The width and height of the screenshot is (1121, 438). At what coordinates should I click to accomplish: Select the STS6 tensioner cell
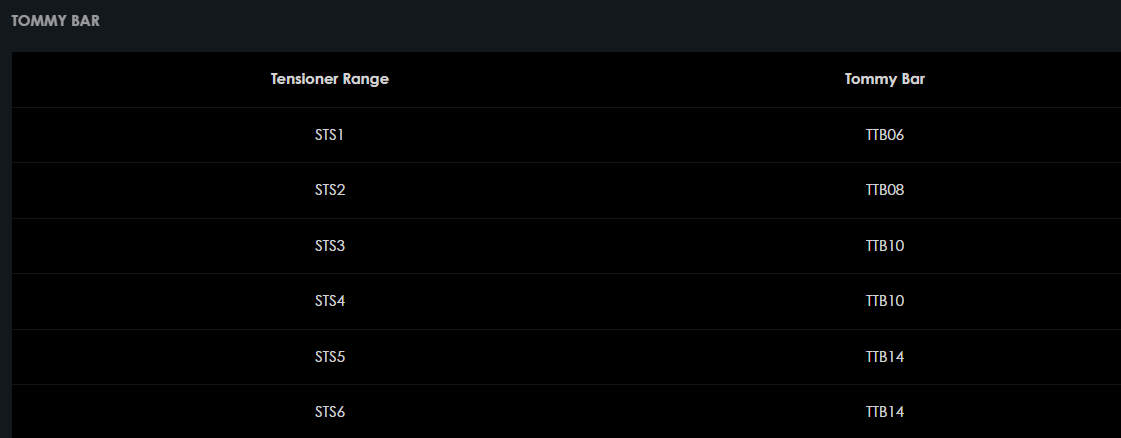329,412
